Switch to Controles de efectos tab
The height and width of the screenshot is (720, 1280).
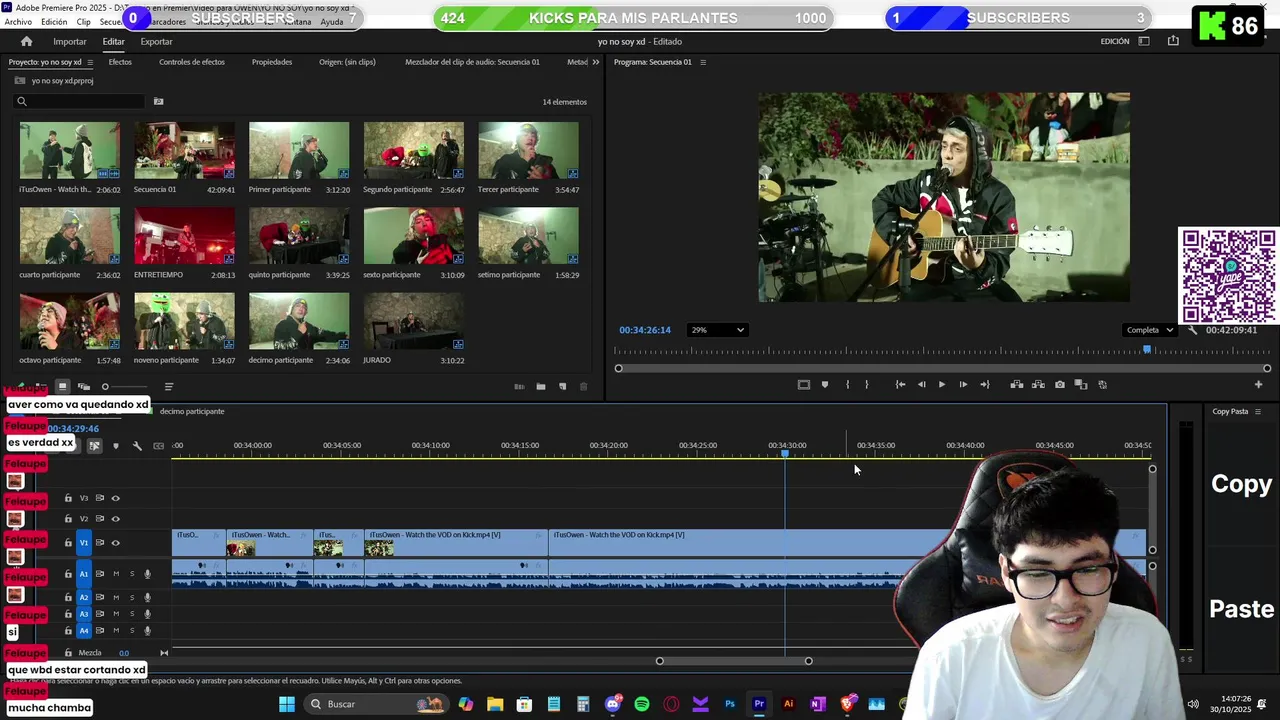click(192, 62)
